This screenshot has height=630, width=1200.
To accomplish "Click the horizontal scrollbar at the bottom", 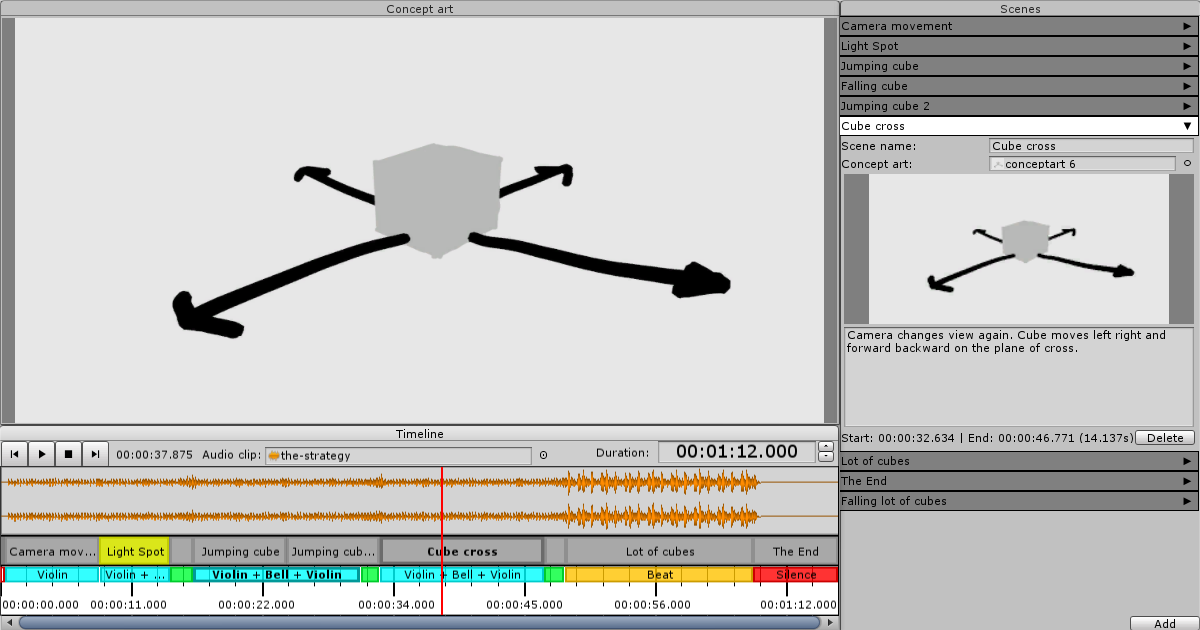I will pyautogui.click(x=420, y=622).
